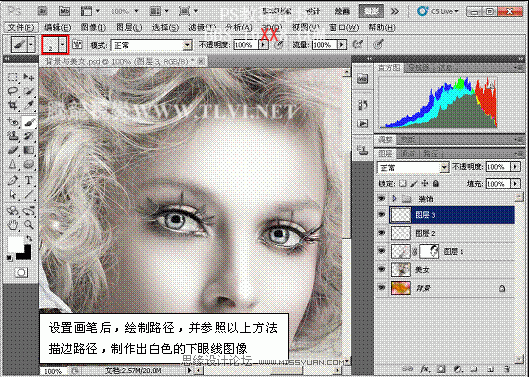Viewport: 529px width, 377px height.
Task: Select the Lasso tool
Action: pos(12,91)
